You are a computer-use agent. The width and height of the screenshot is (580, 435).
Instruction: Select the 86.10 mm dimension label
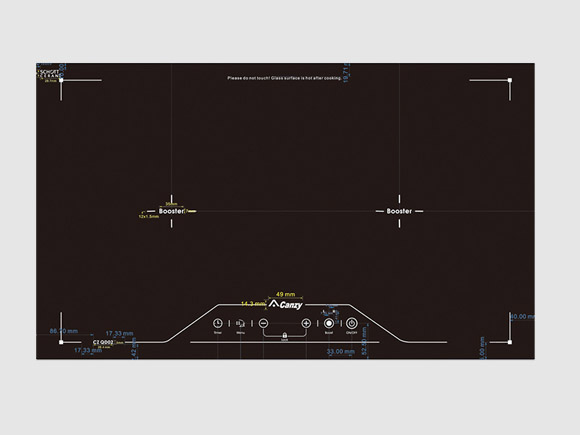[x=64, y=331]
